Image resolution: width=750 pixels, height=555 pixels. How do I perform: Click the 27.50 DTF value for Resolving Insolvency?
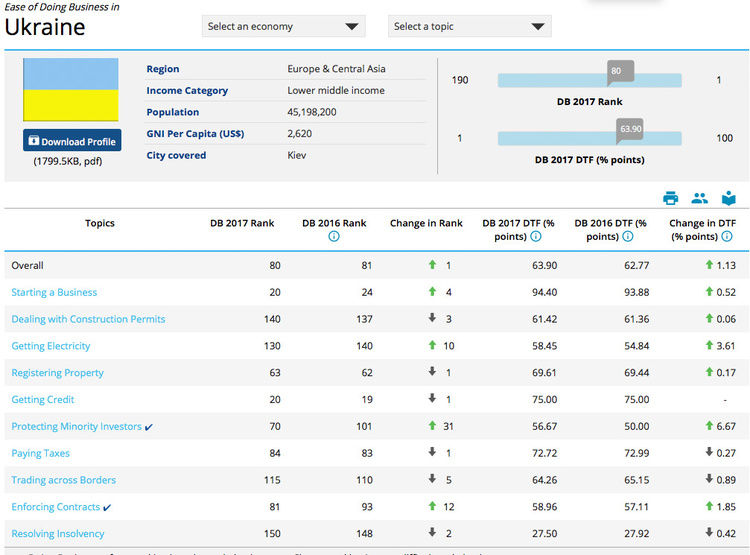(545, 533)
